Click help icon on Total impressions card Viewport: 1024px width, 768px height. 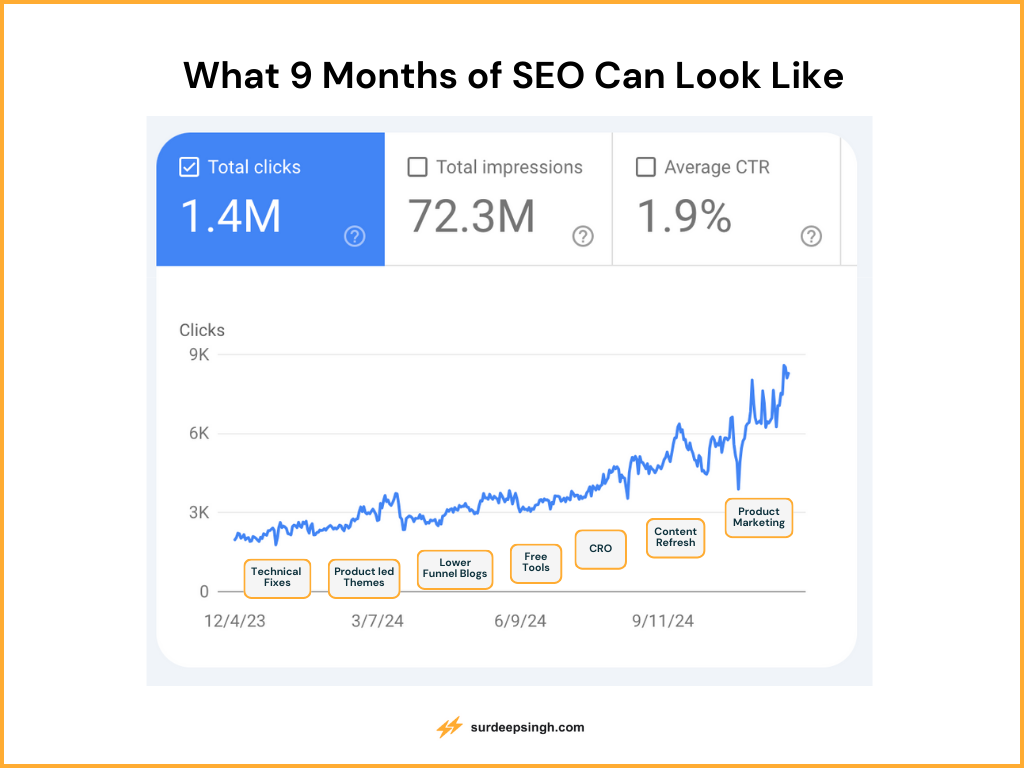(x=583, y=237)
